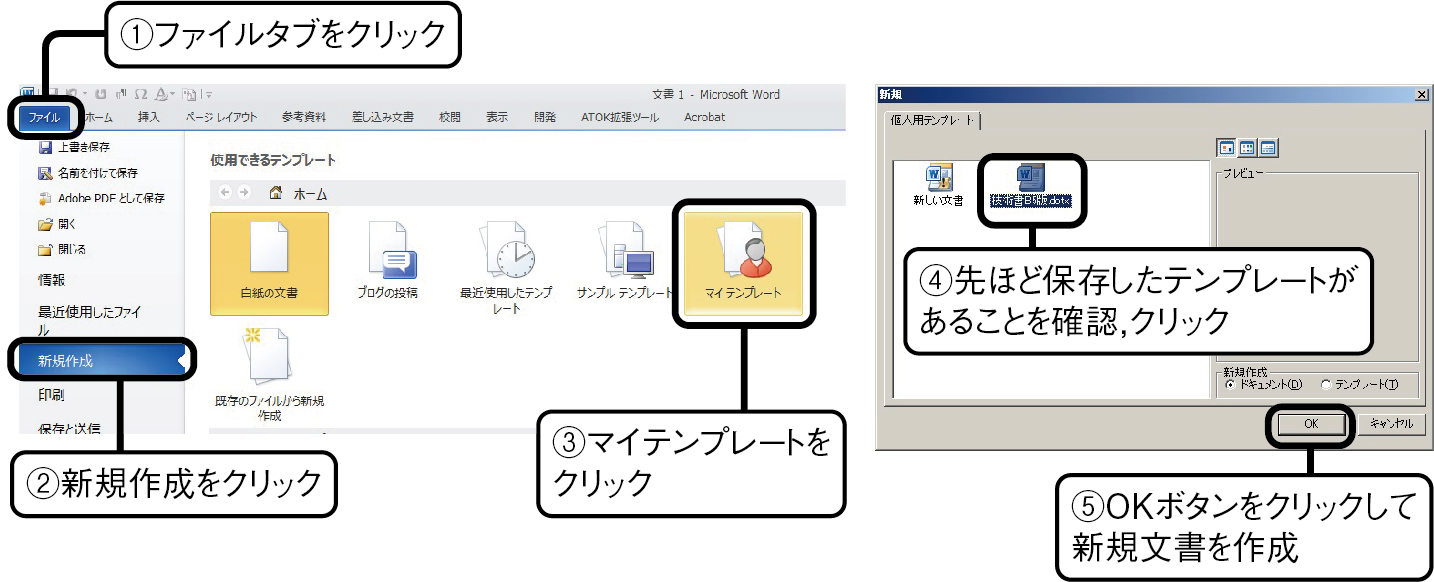Click 閉じる (Close) document item
The height and width of the screenshot is (582, 1434).
62,249
